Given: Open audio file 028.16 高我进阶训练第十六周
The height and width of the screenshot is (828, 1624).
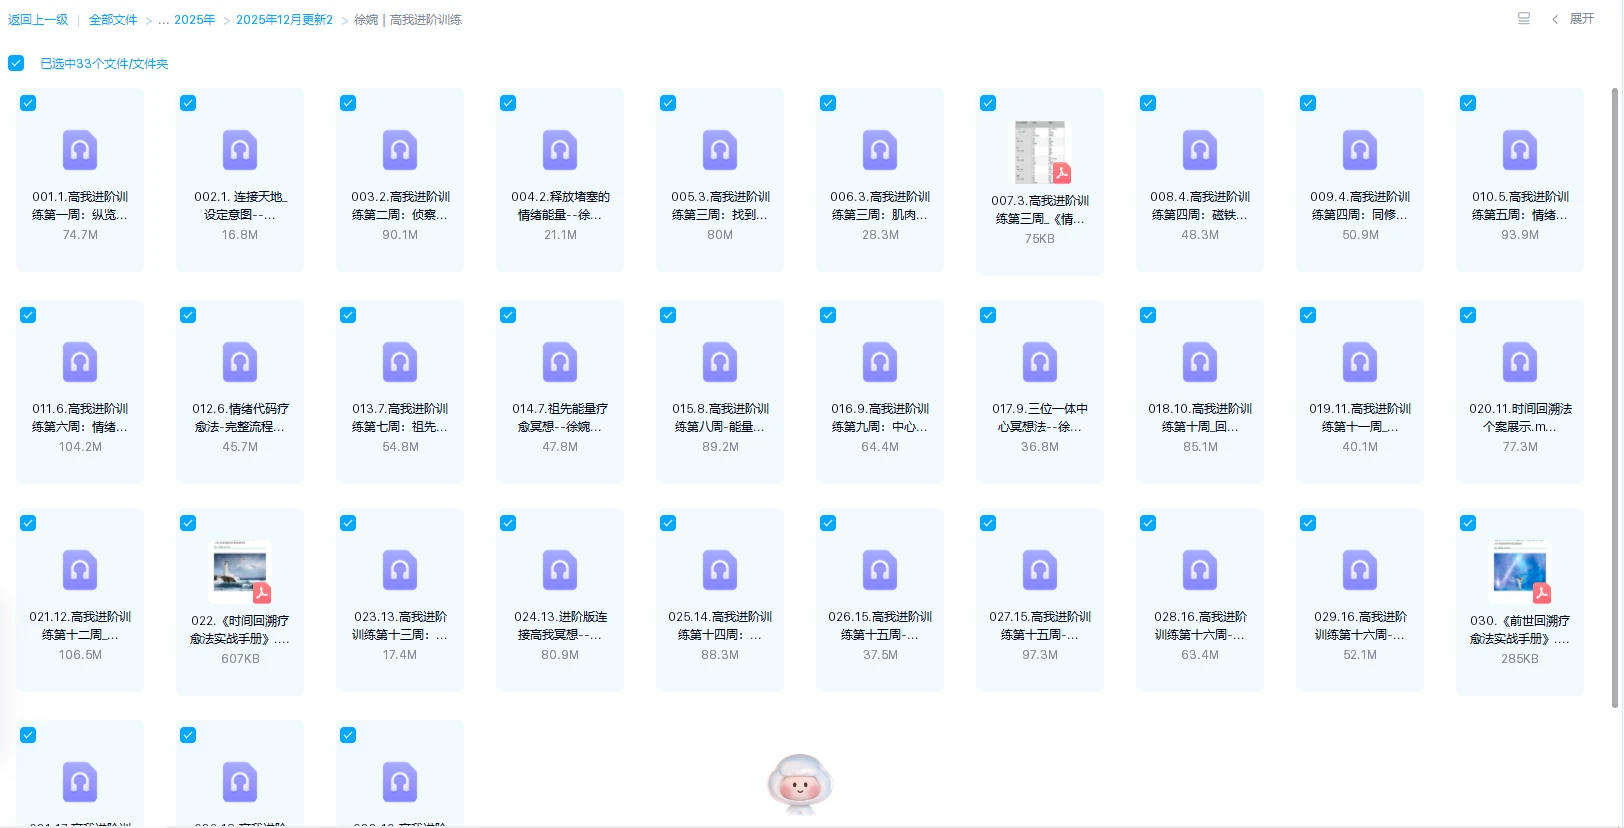Looking at the screenshot, I should (1199, 571).
